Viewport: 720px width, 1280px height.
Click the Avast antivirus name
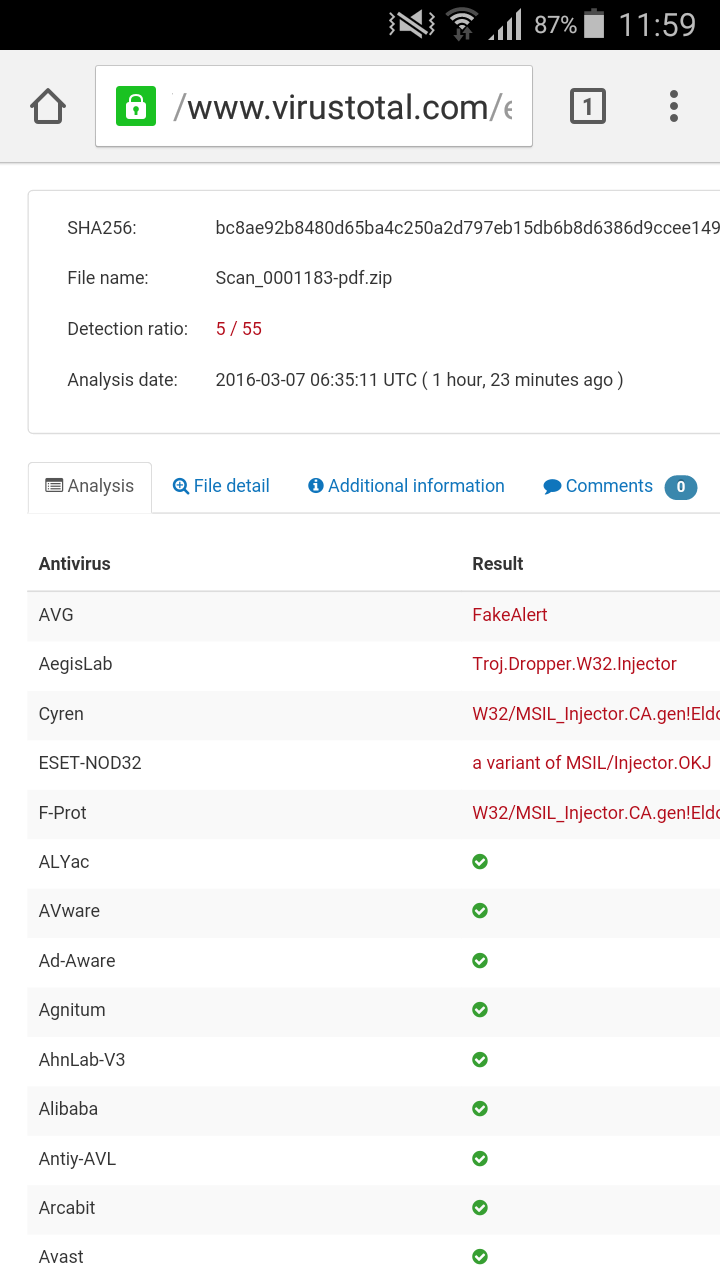coord(61,1257)
